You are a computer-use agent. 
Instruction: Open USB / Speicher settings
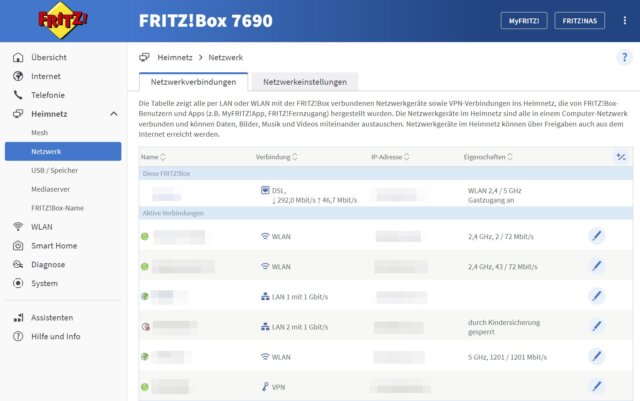pyautogui.click(x=54, y=170)
